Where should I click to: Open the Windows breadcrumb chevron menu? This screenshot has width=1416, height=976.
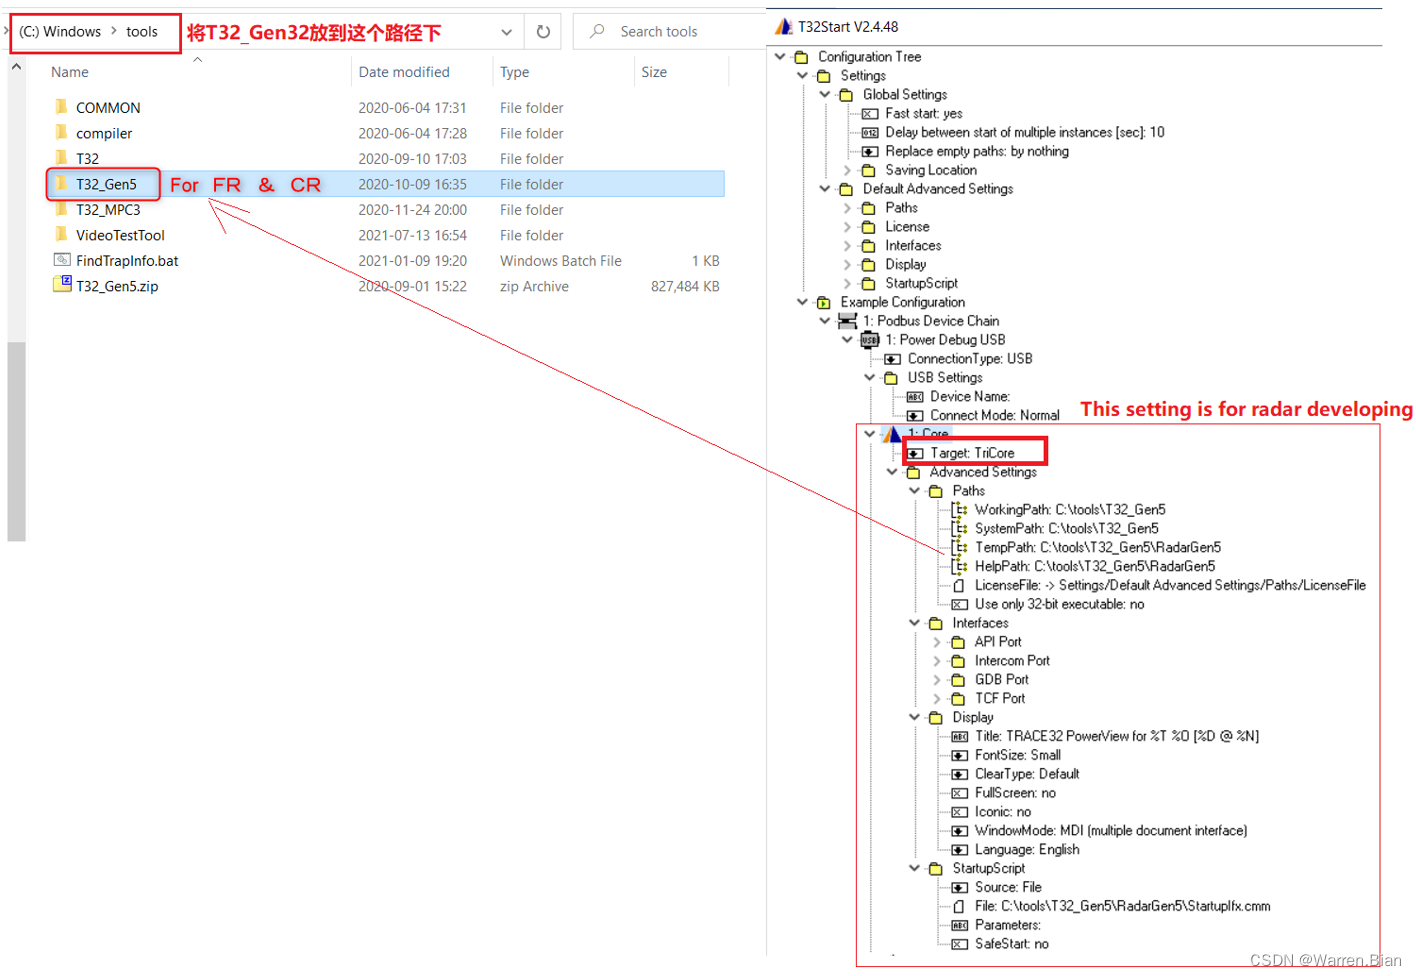coord(114,32)
